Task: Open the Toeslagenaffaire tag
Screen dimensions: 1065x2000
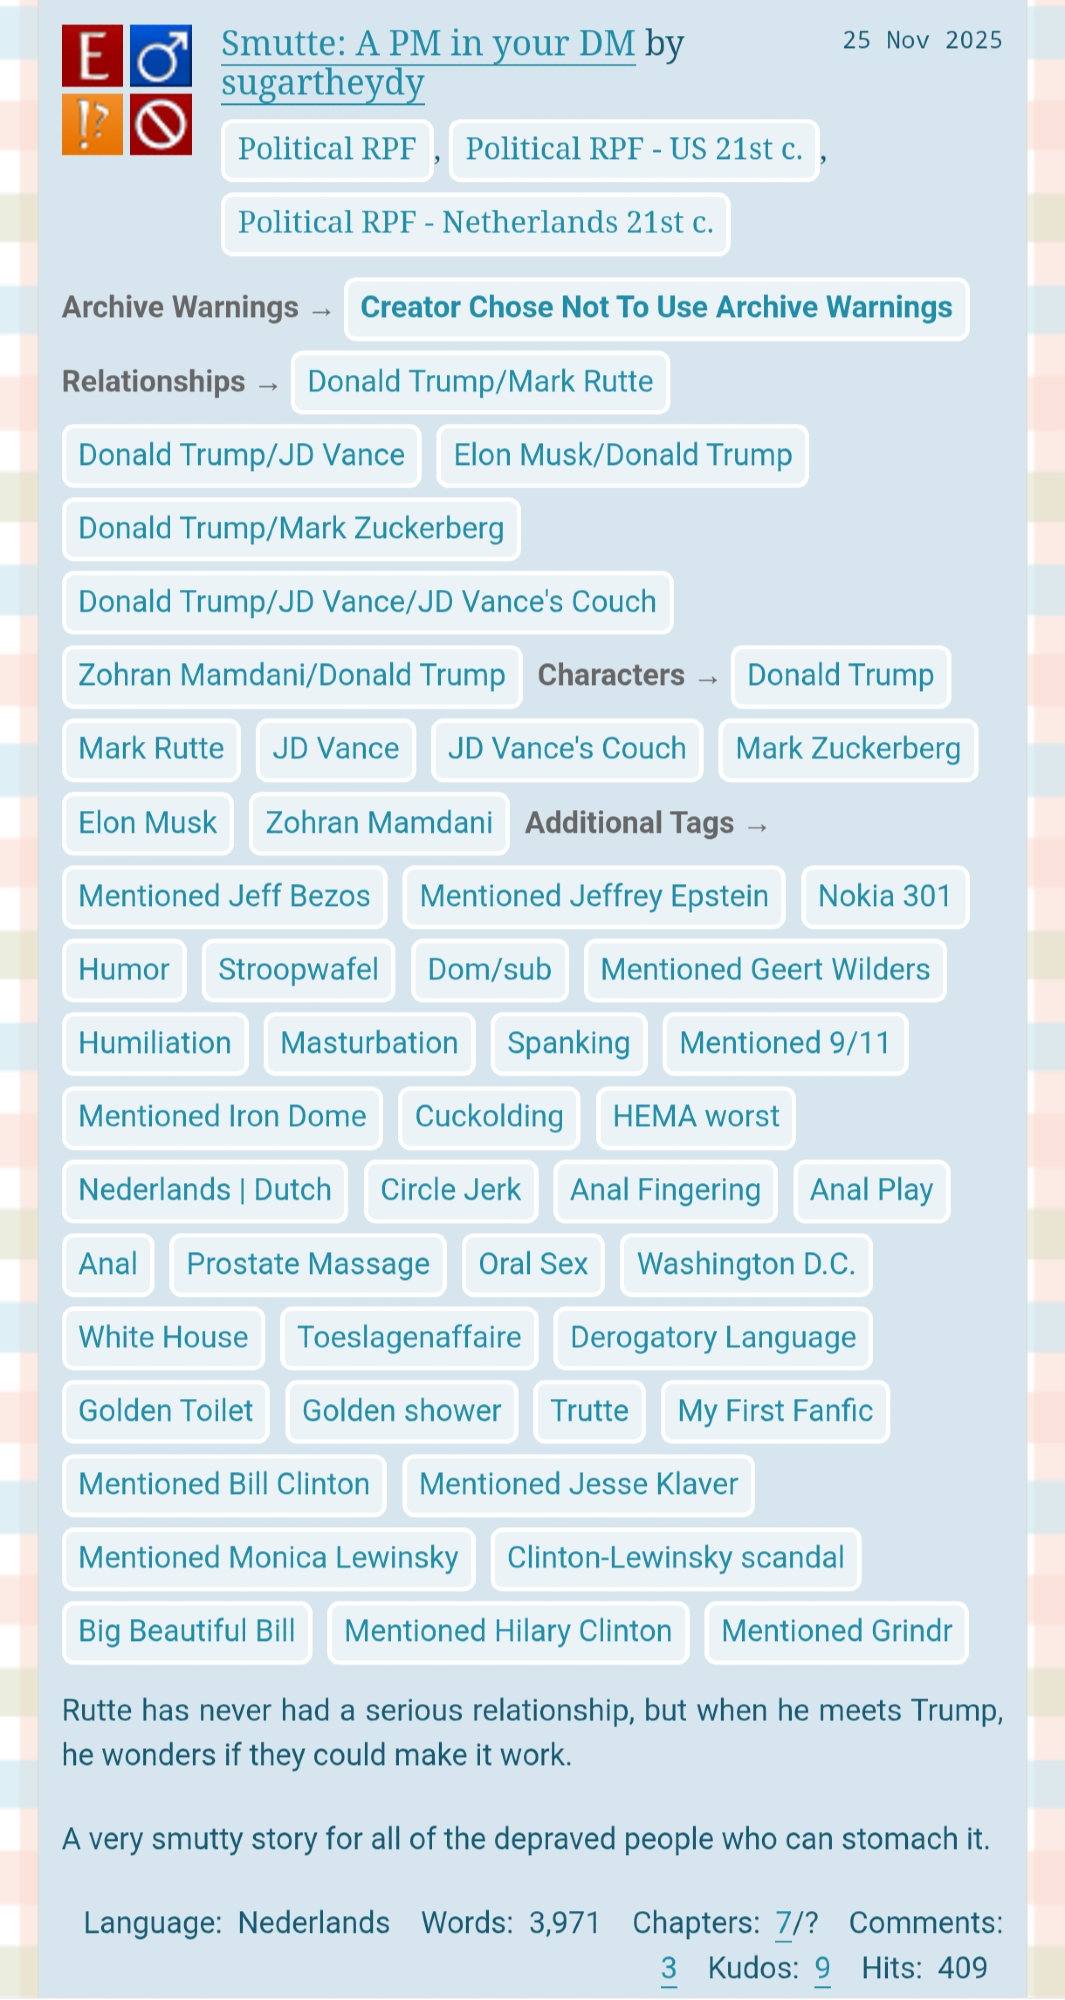Action: coord(409,1338)
